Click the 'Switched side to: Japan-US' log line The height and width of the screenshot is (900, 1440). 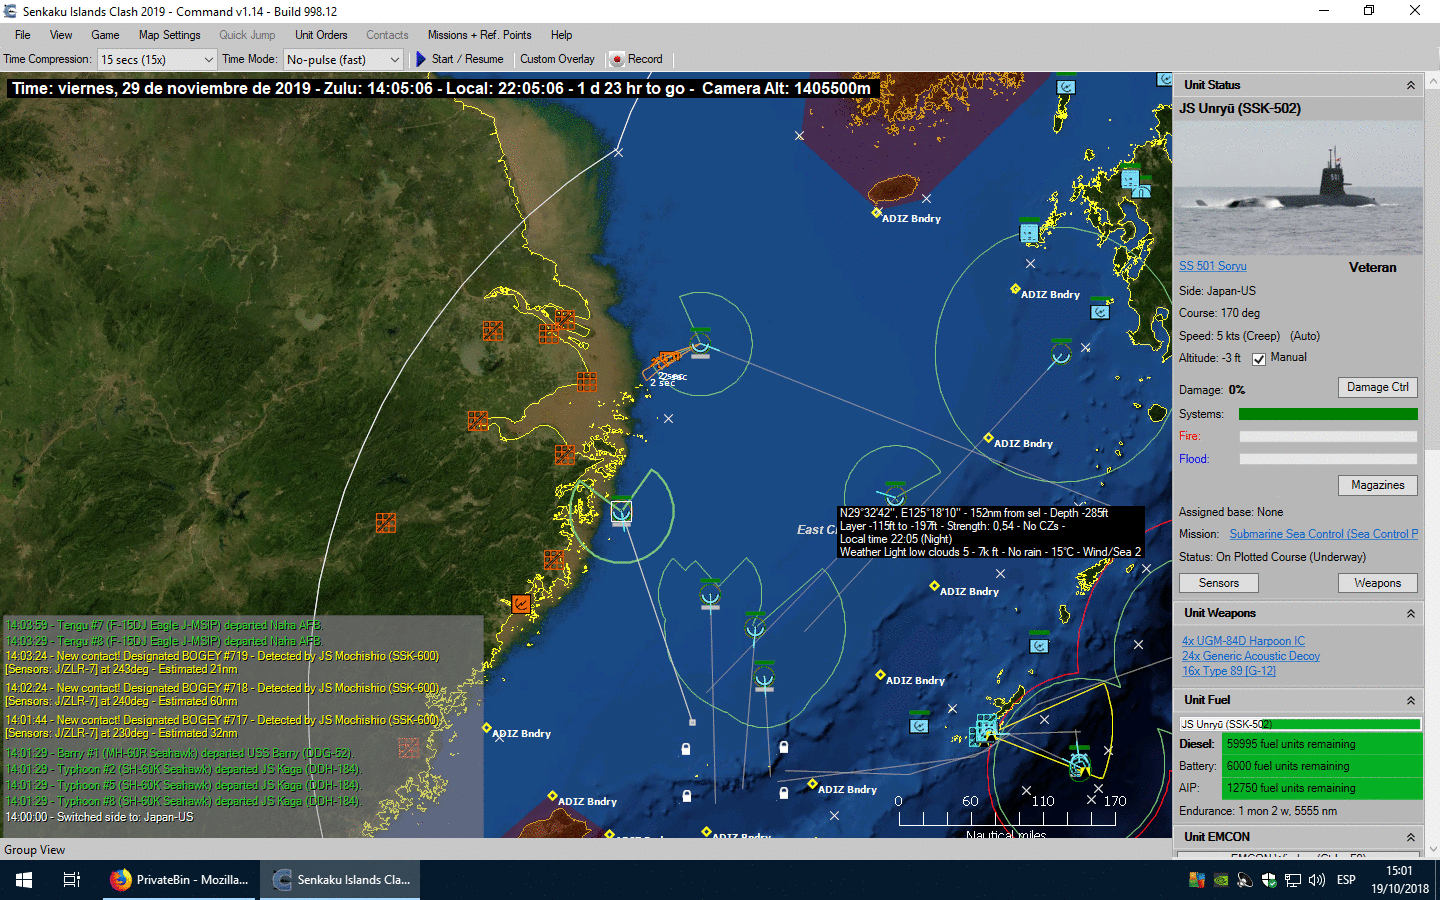(x=99, y=817)
